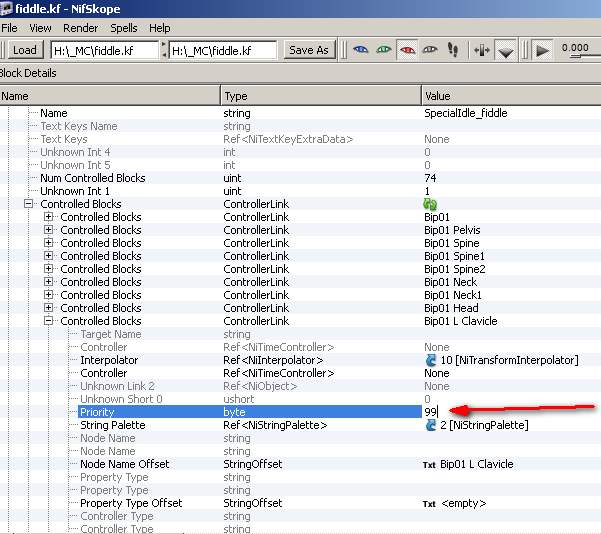The width and height of the screenshot is (601, 534).
Task: Expand the Bip01 Neck1 Controlled Blocks row
Action: point(48,295)
